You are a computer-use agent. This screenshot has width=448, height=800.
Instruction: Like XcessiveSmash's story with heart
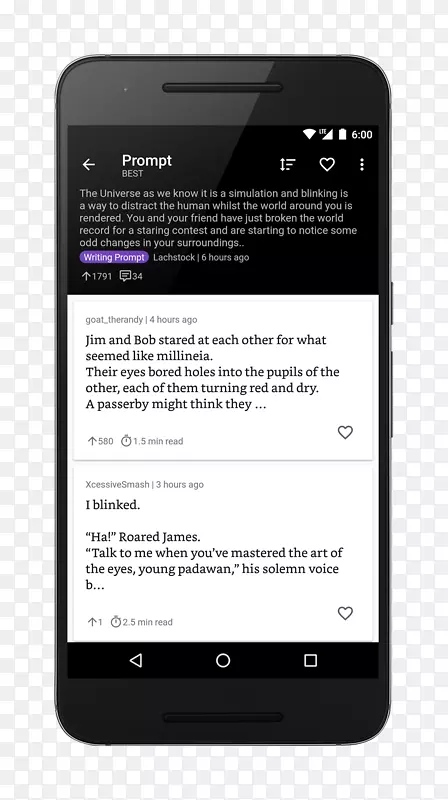pyautogui.click(x=345, y=613)
